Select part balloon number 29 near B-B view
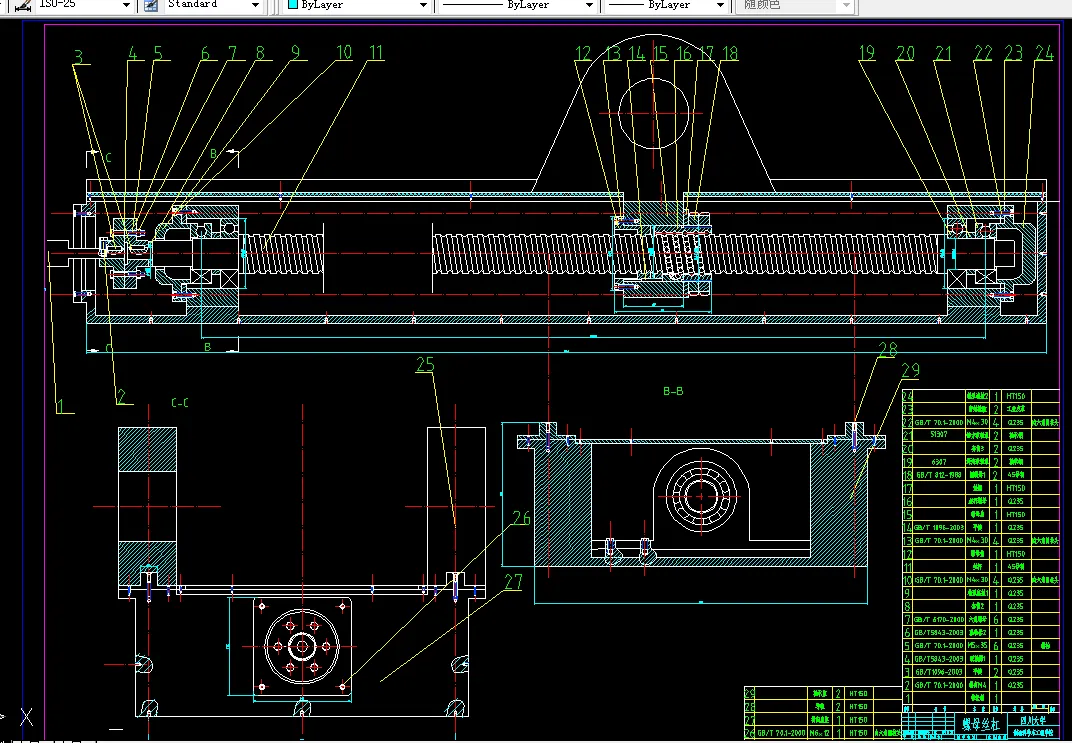Screen dimensions: 1072x743 910,370
